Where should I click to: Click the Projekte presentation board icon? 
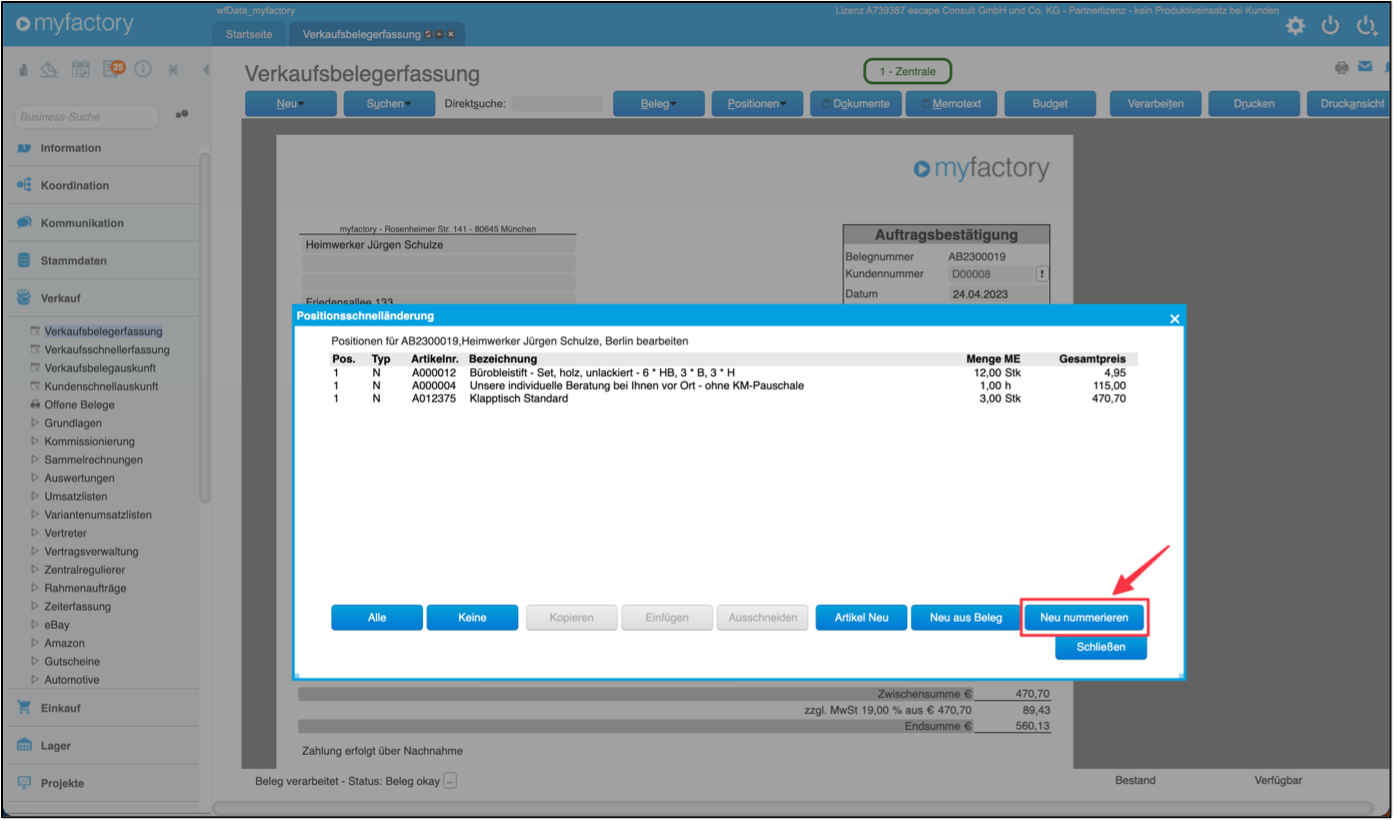click(x=24, y=783)
